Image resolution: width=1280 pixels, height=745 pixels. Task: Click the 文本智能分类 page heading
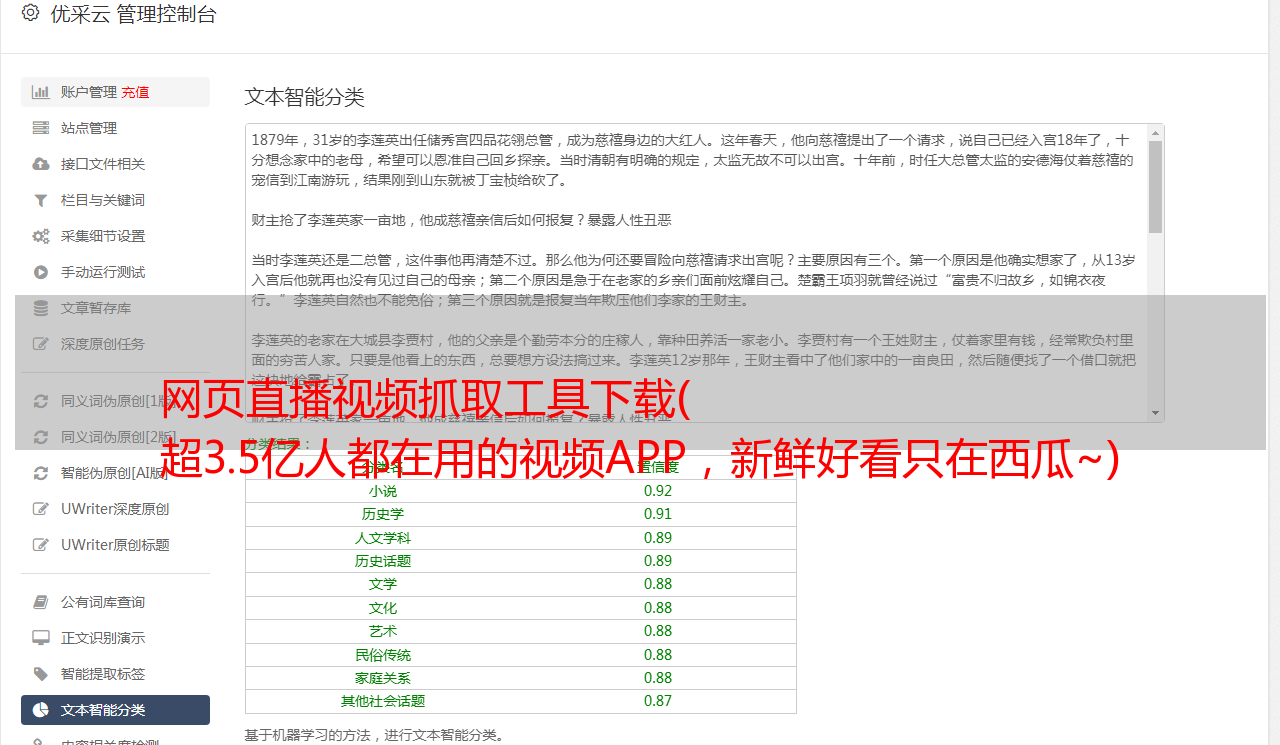304,97
